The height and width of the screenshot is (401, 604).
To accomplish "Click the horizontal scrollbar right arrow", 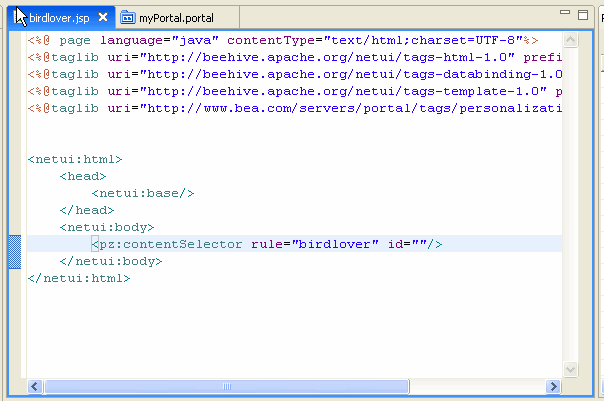I will tap(553, 386).
